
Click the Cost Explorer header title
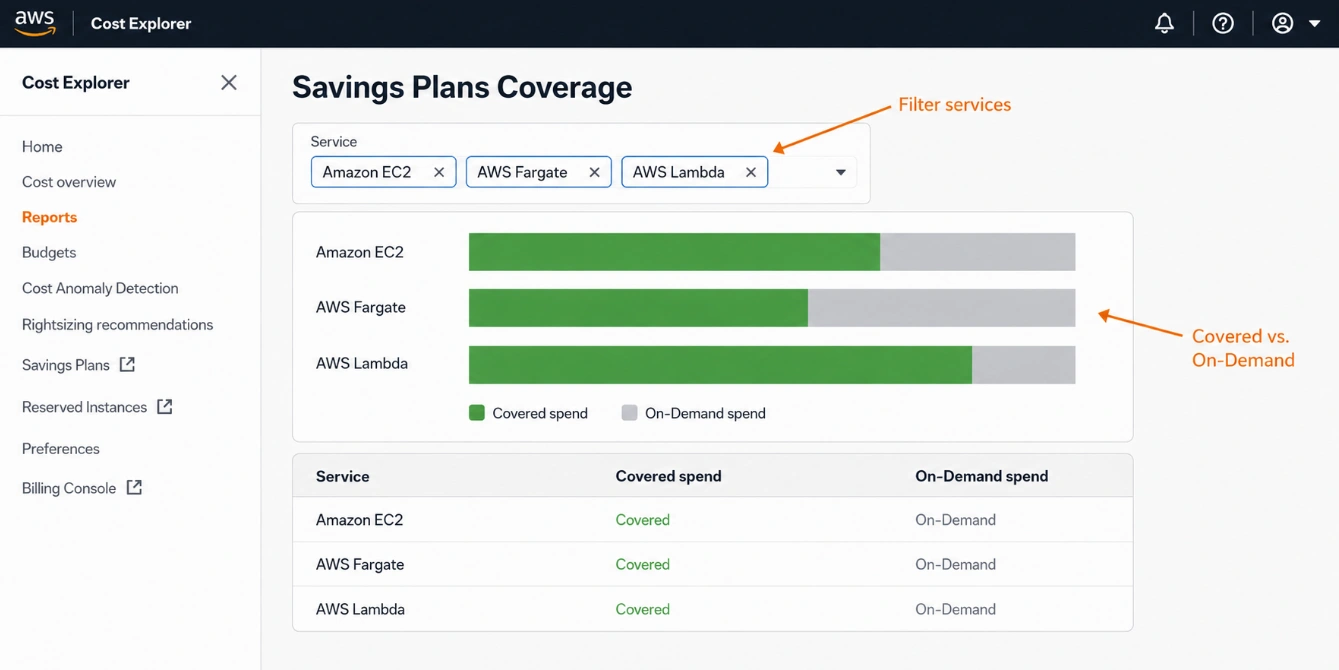(x=141, y=23)
